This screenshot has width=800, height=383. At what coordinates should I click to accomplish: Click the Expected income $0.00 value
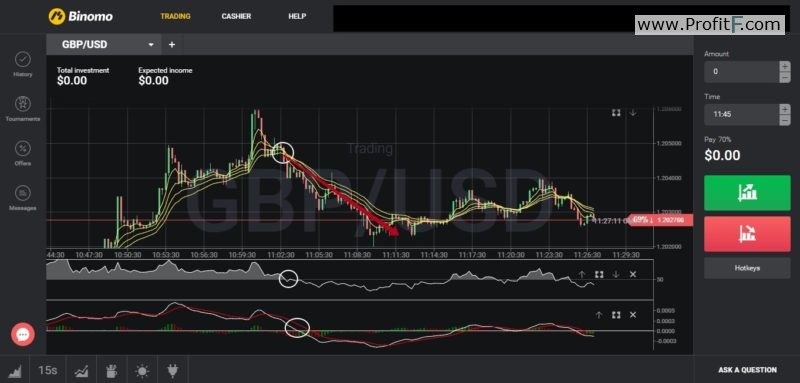[x=153, y=81]
